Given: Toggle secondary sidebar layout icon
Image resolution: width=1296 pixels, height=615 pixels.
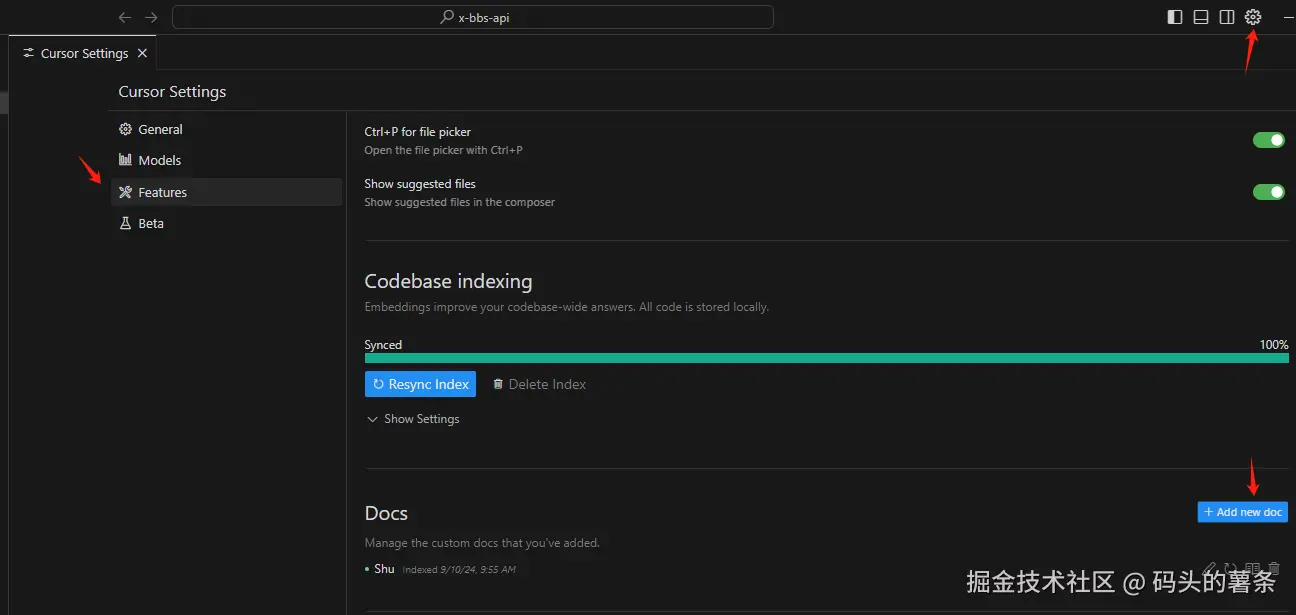Looking at the screenshot, I should (x=1227, y=17).
